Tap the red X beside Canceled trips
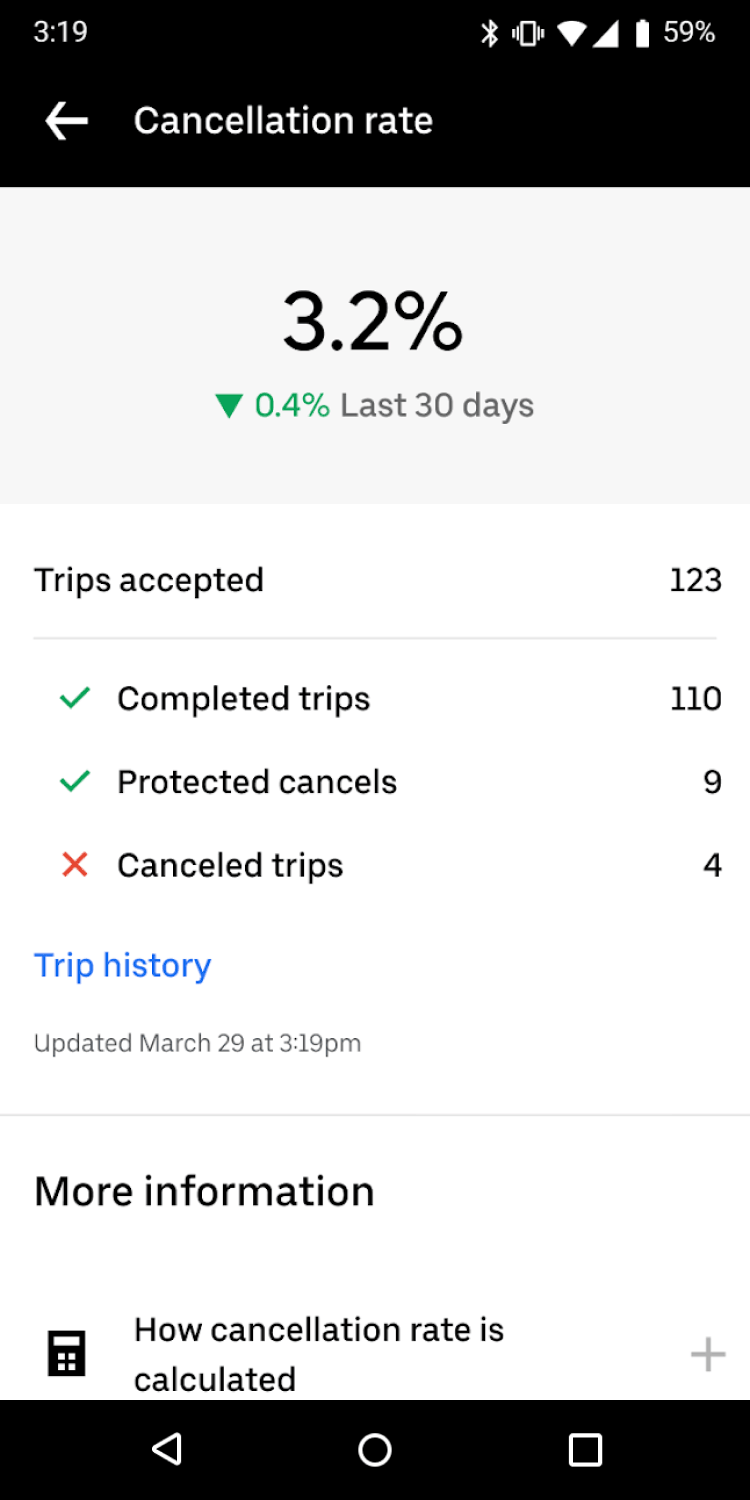The height and width of the screenshot is (1500, 750). pyautogui.click(x=75, y=865)
